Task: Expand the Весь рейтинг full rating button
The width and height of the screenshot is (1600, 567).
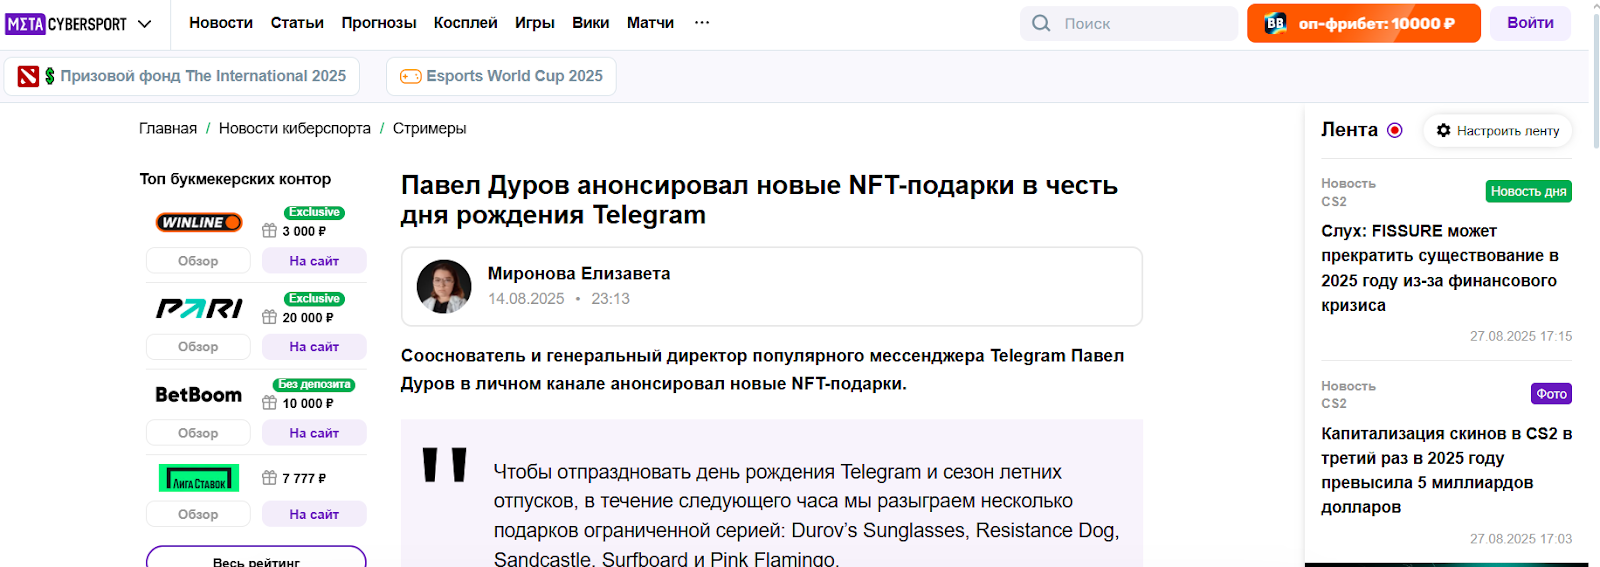Action: [256, 558]
